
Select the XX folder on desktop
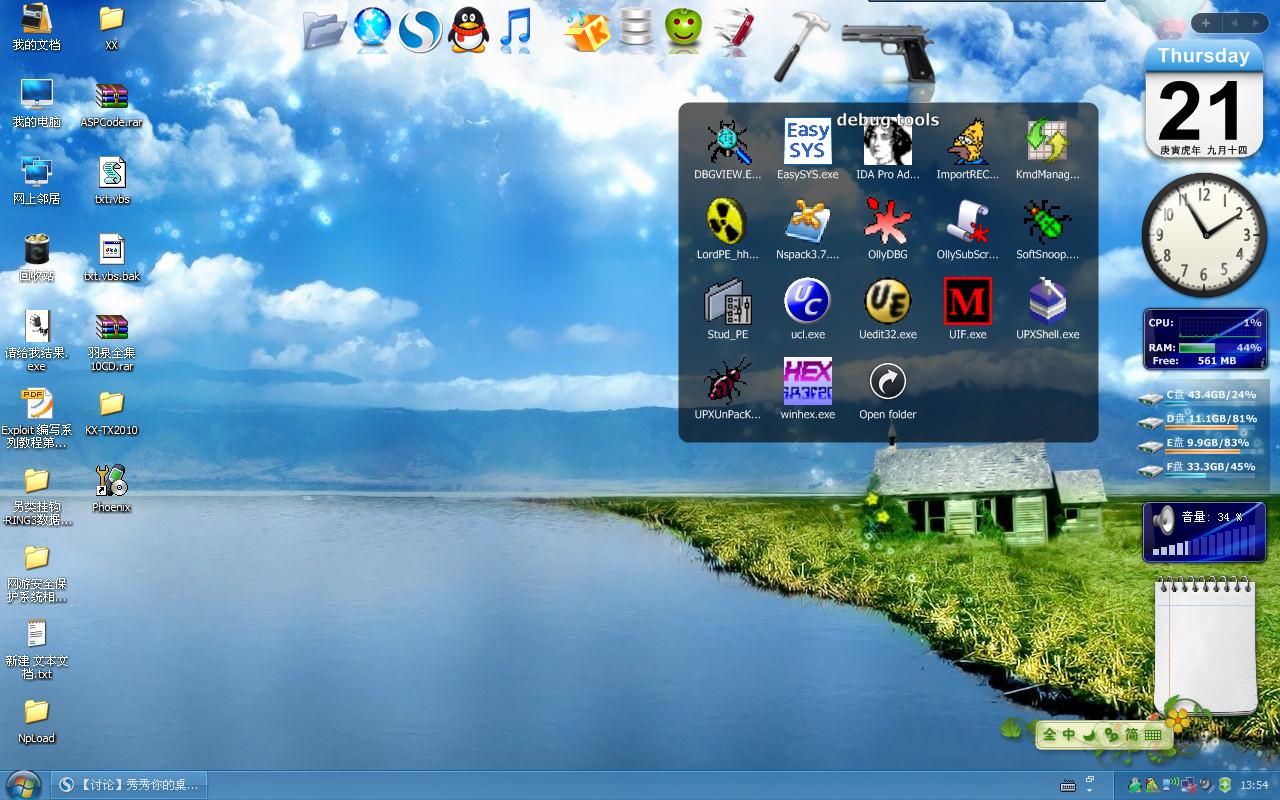point(112,28)
